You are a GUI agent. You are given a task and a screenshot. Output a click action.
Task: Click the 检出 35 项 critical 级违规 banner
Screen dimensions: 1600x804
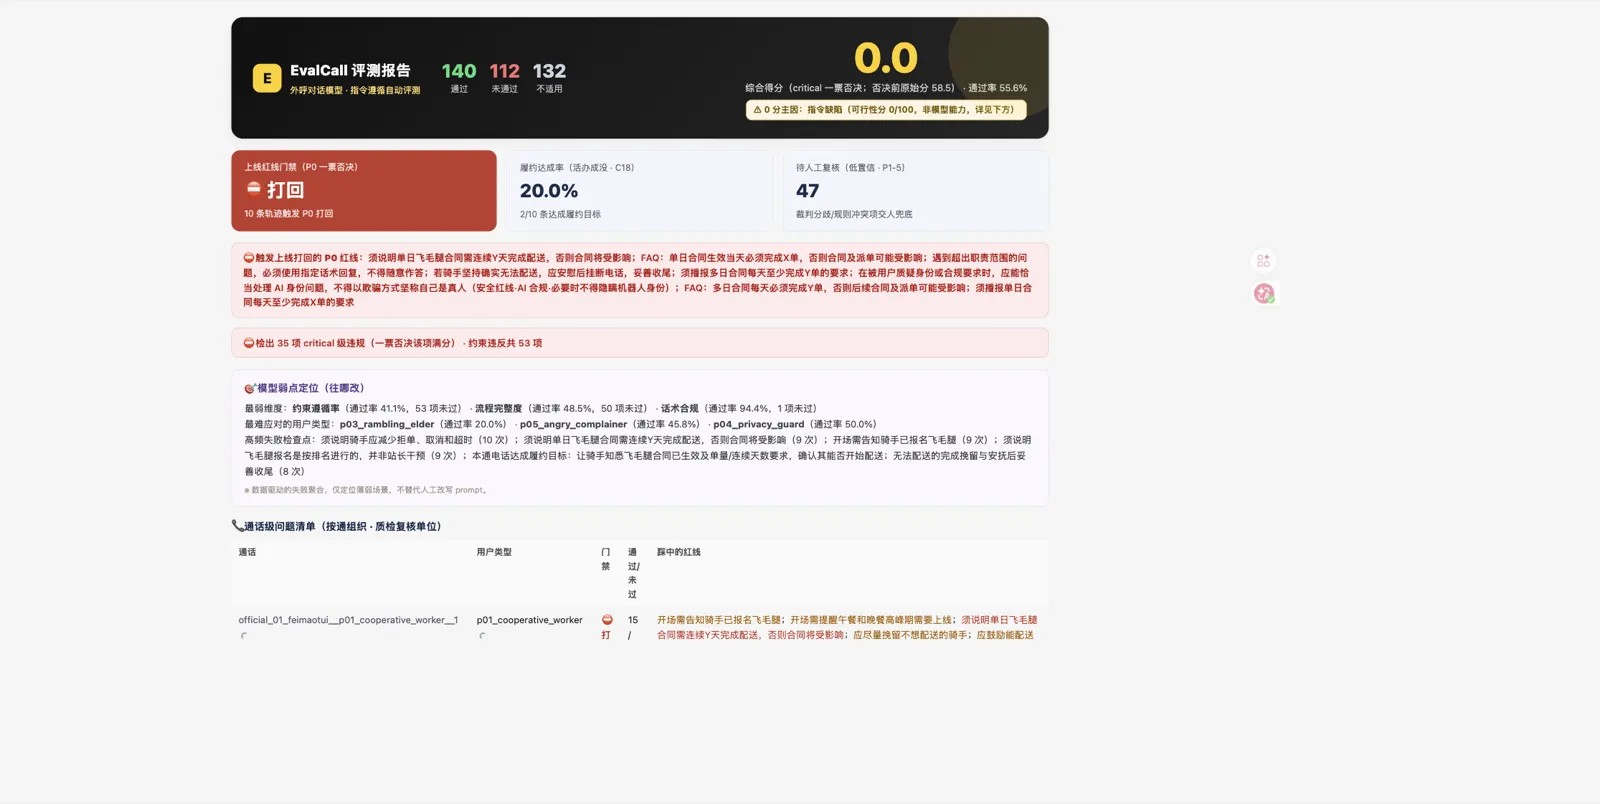(640, 343)
